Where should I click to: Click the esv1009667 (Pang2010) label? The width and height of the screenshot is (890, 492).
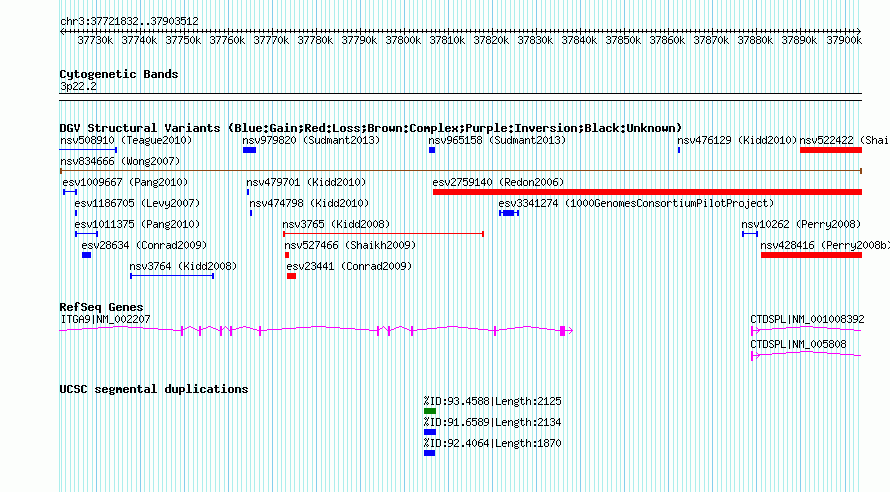click(x=125, y=182)
